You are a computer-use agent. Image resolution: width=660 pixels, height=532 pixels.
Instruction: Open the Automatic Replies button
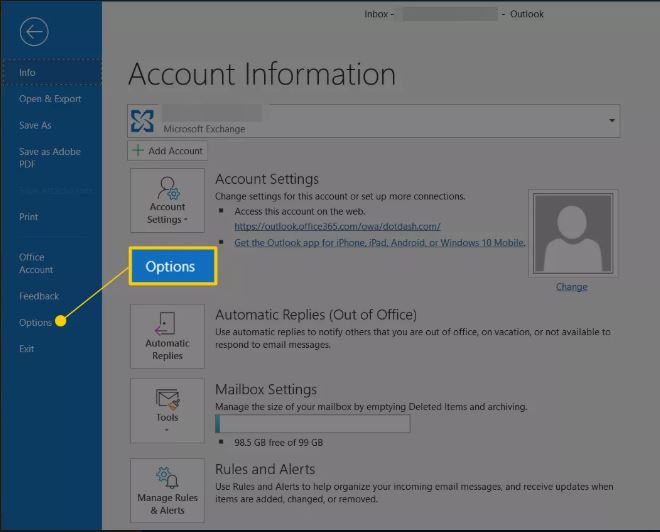[x=168, y=336]
